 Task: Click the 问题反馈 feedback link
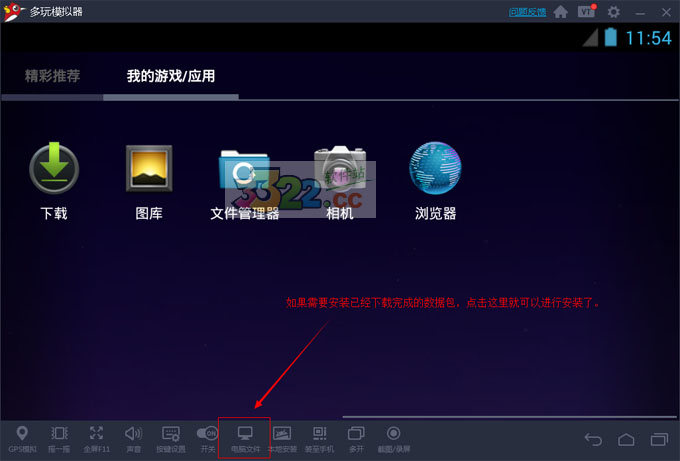(527, 12)
